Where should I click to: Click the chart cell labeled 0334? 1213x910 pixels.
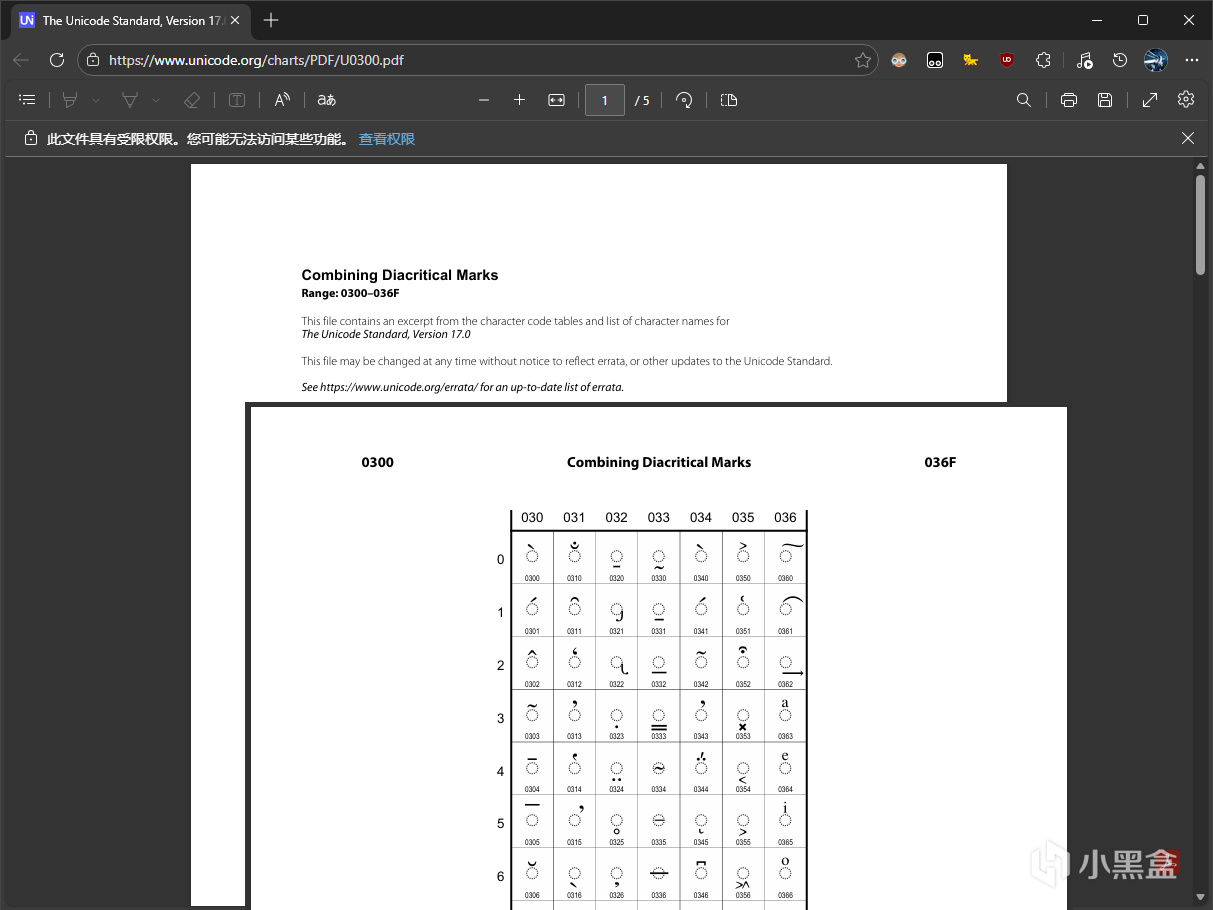coord(659,769)
